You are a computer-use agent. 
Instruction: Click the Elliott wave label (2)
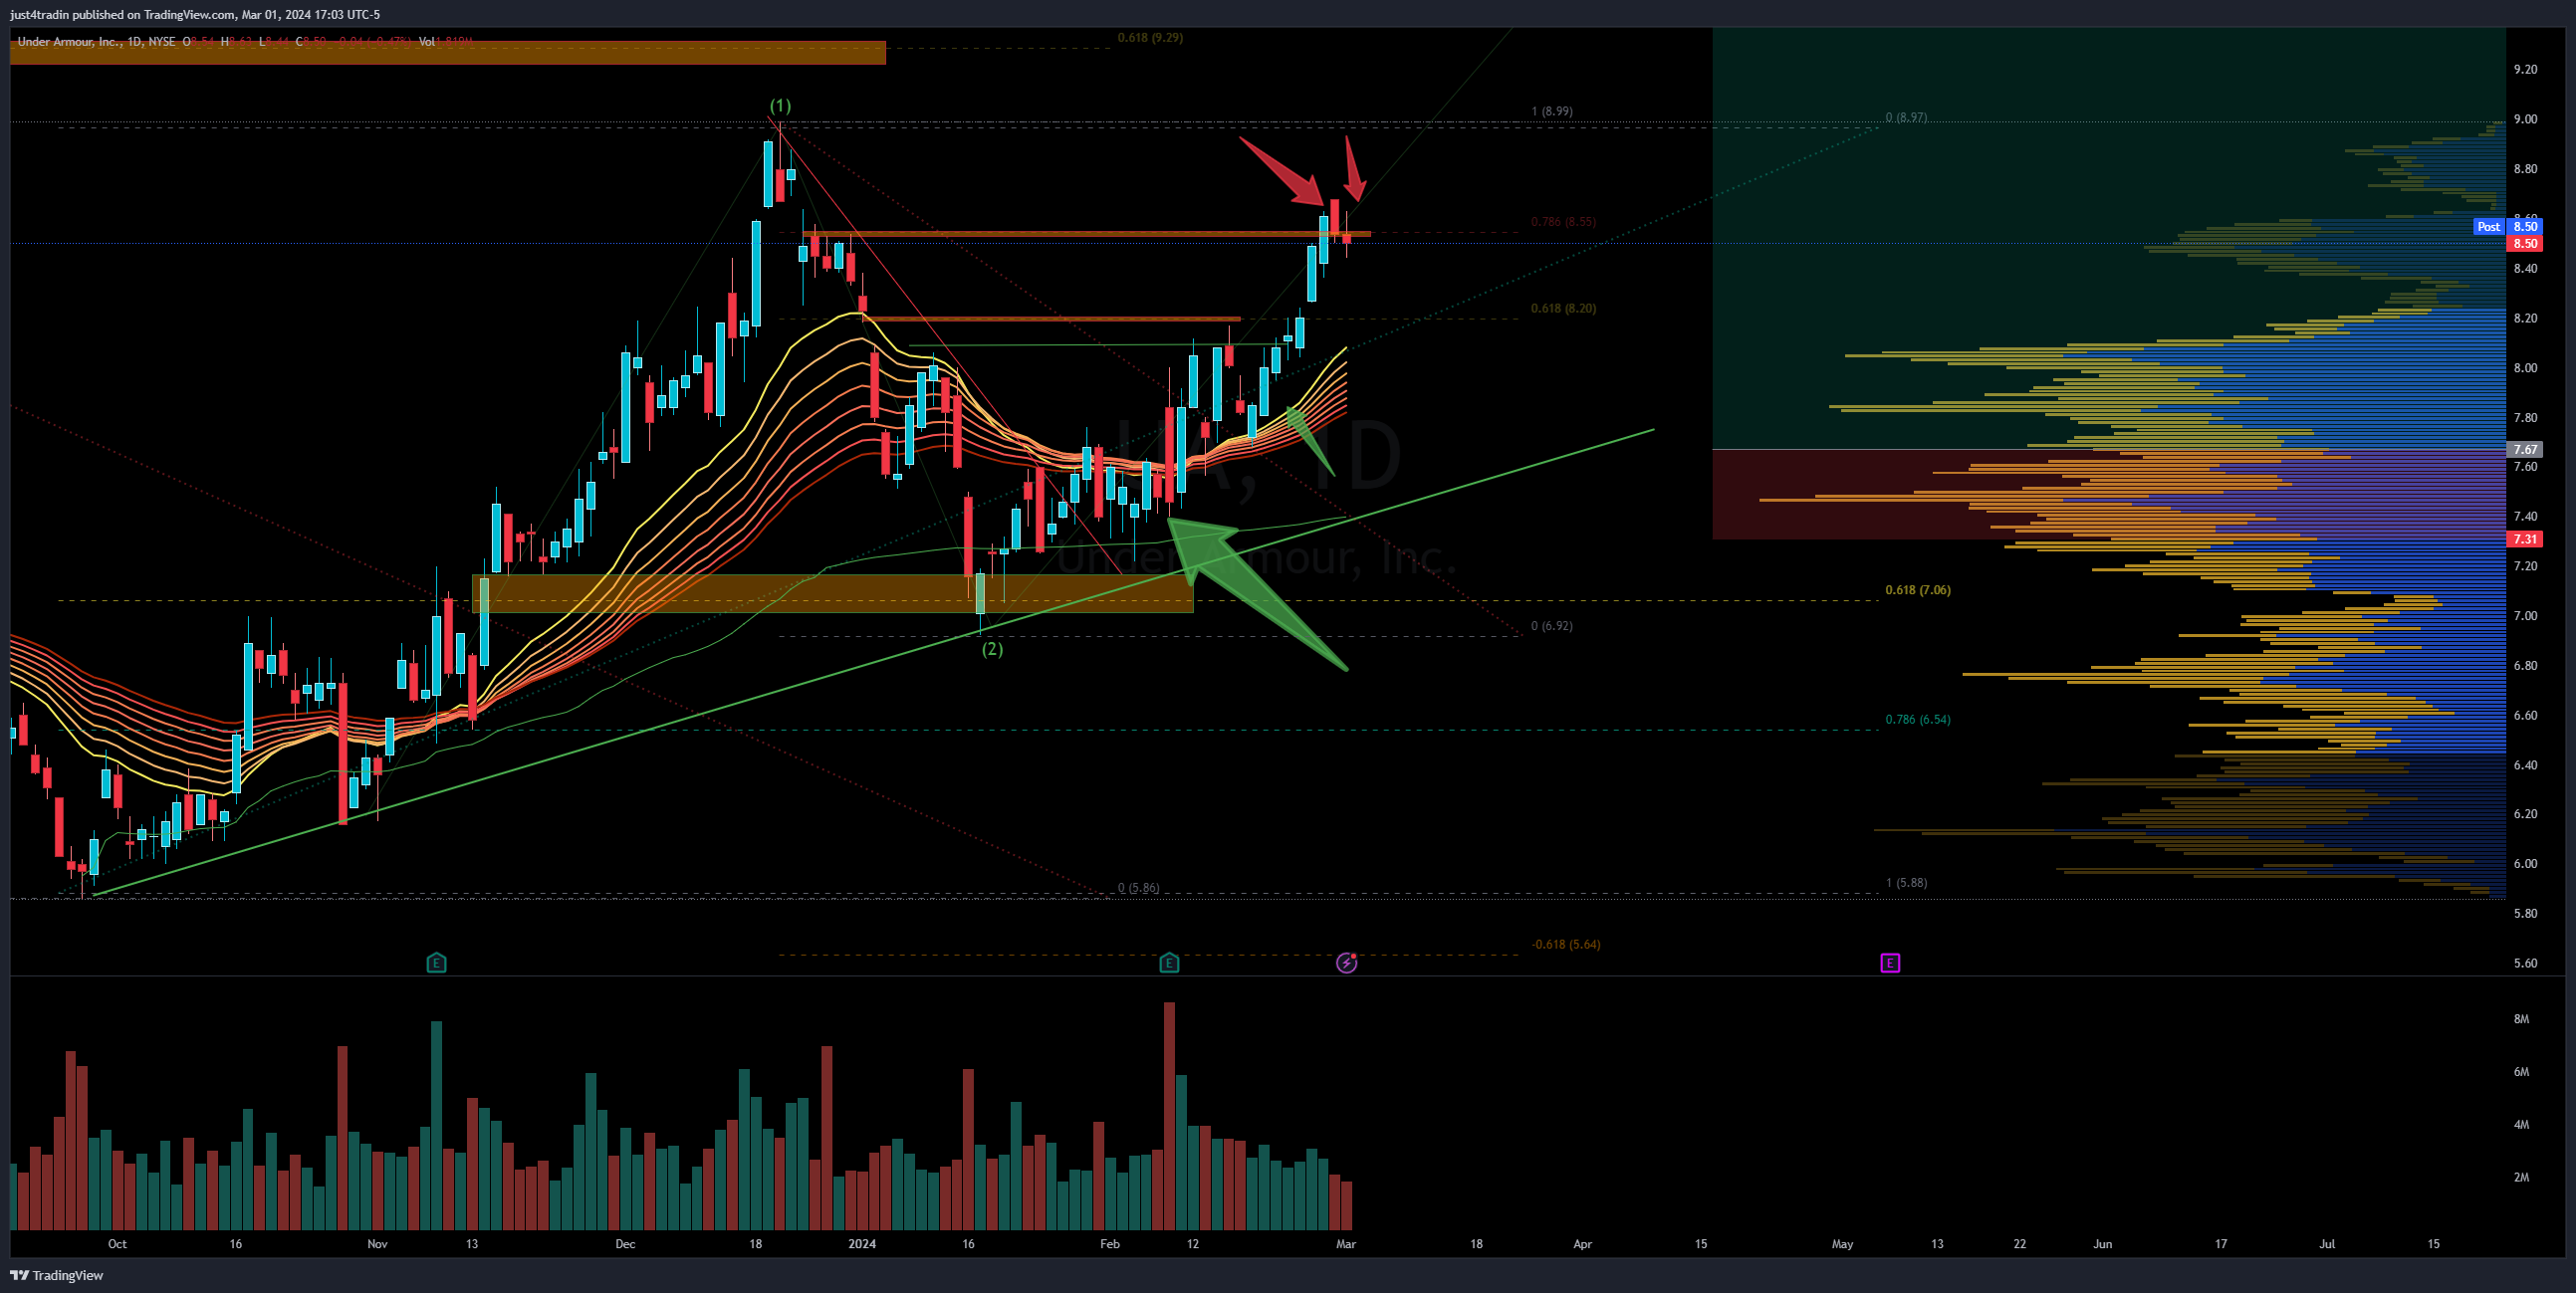(x=992, y=648)
